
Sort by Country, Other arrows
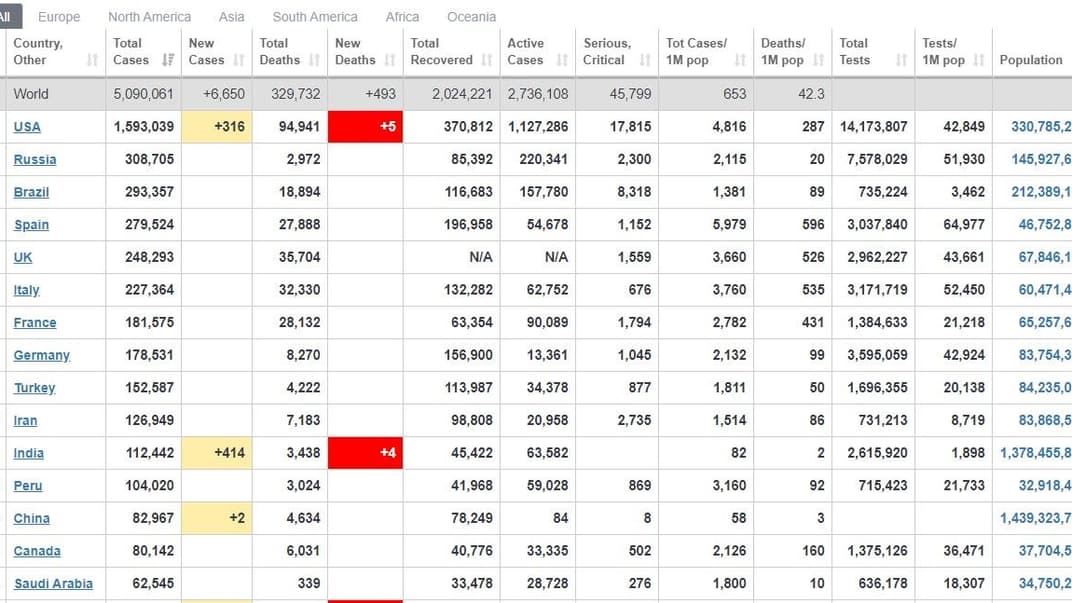click(x=92, y=60)
